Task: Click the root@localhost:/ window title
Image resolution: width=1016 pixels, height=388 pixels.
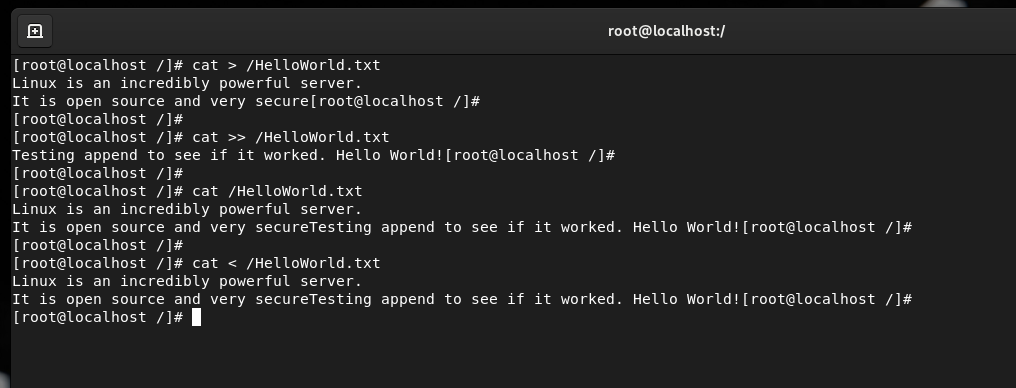Action: point(665,31)
